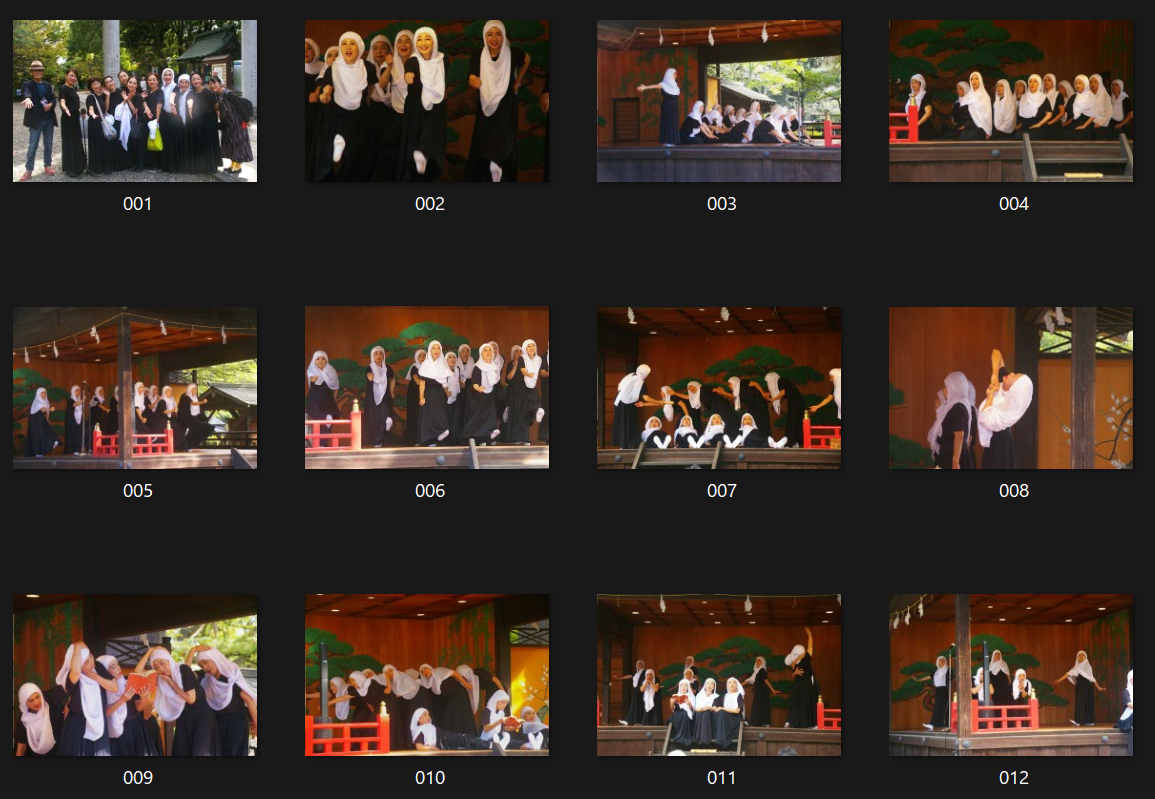Select the "012" caption text
This screenshot has width=1155, height=799.
(1013, 778)
